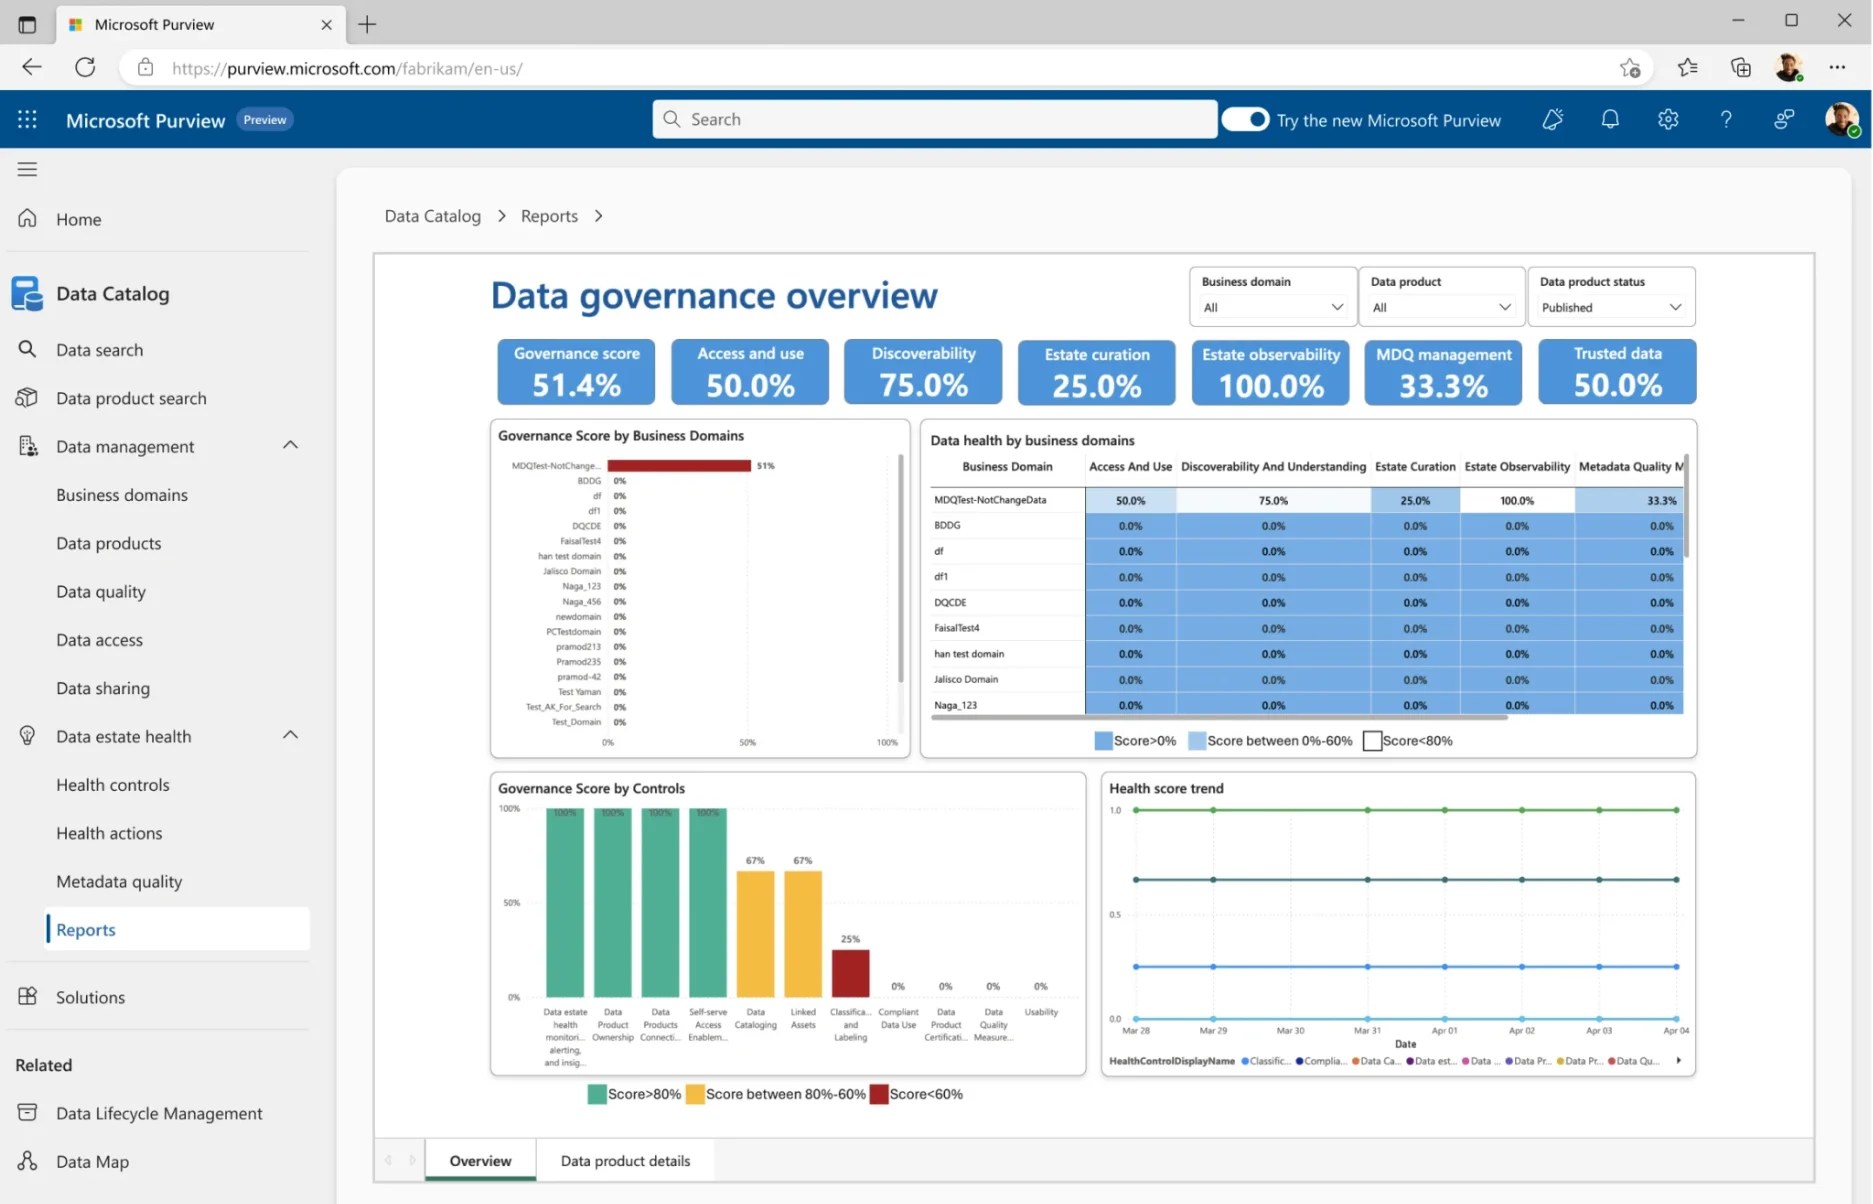Click the help question mark icon

coord(1726,119)
